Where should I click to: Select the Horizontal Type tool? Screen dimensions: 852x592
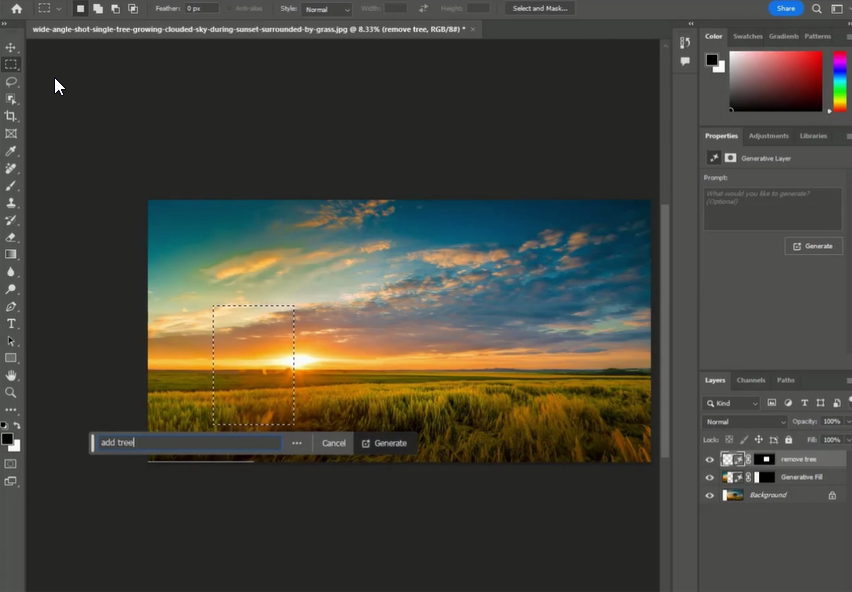[x=11, y=324]
